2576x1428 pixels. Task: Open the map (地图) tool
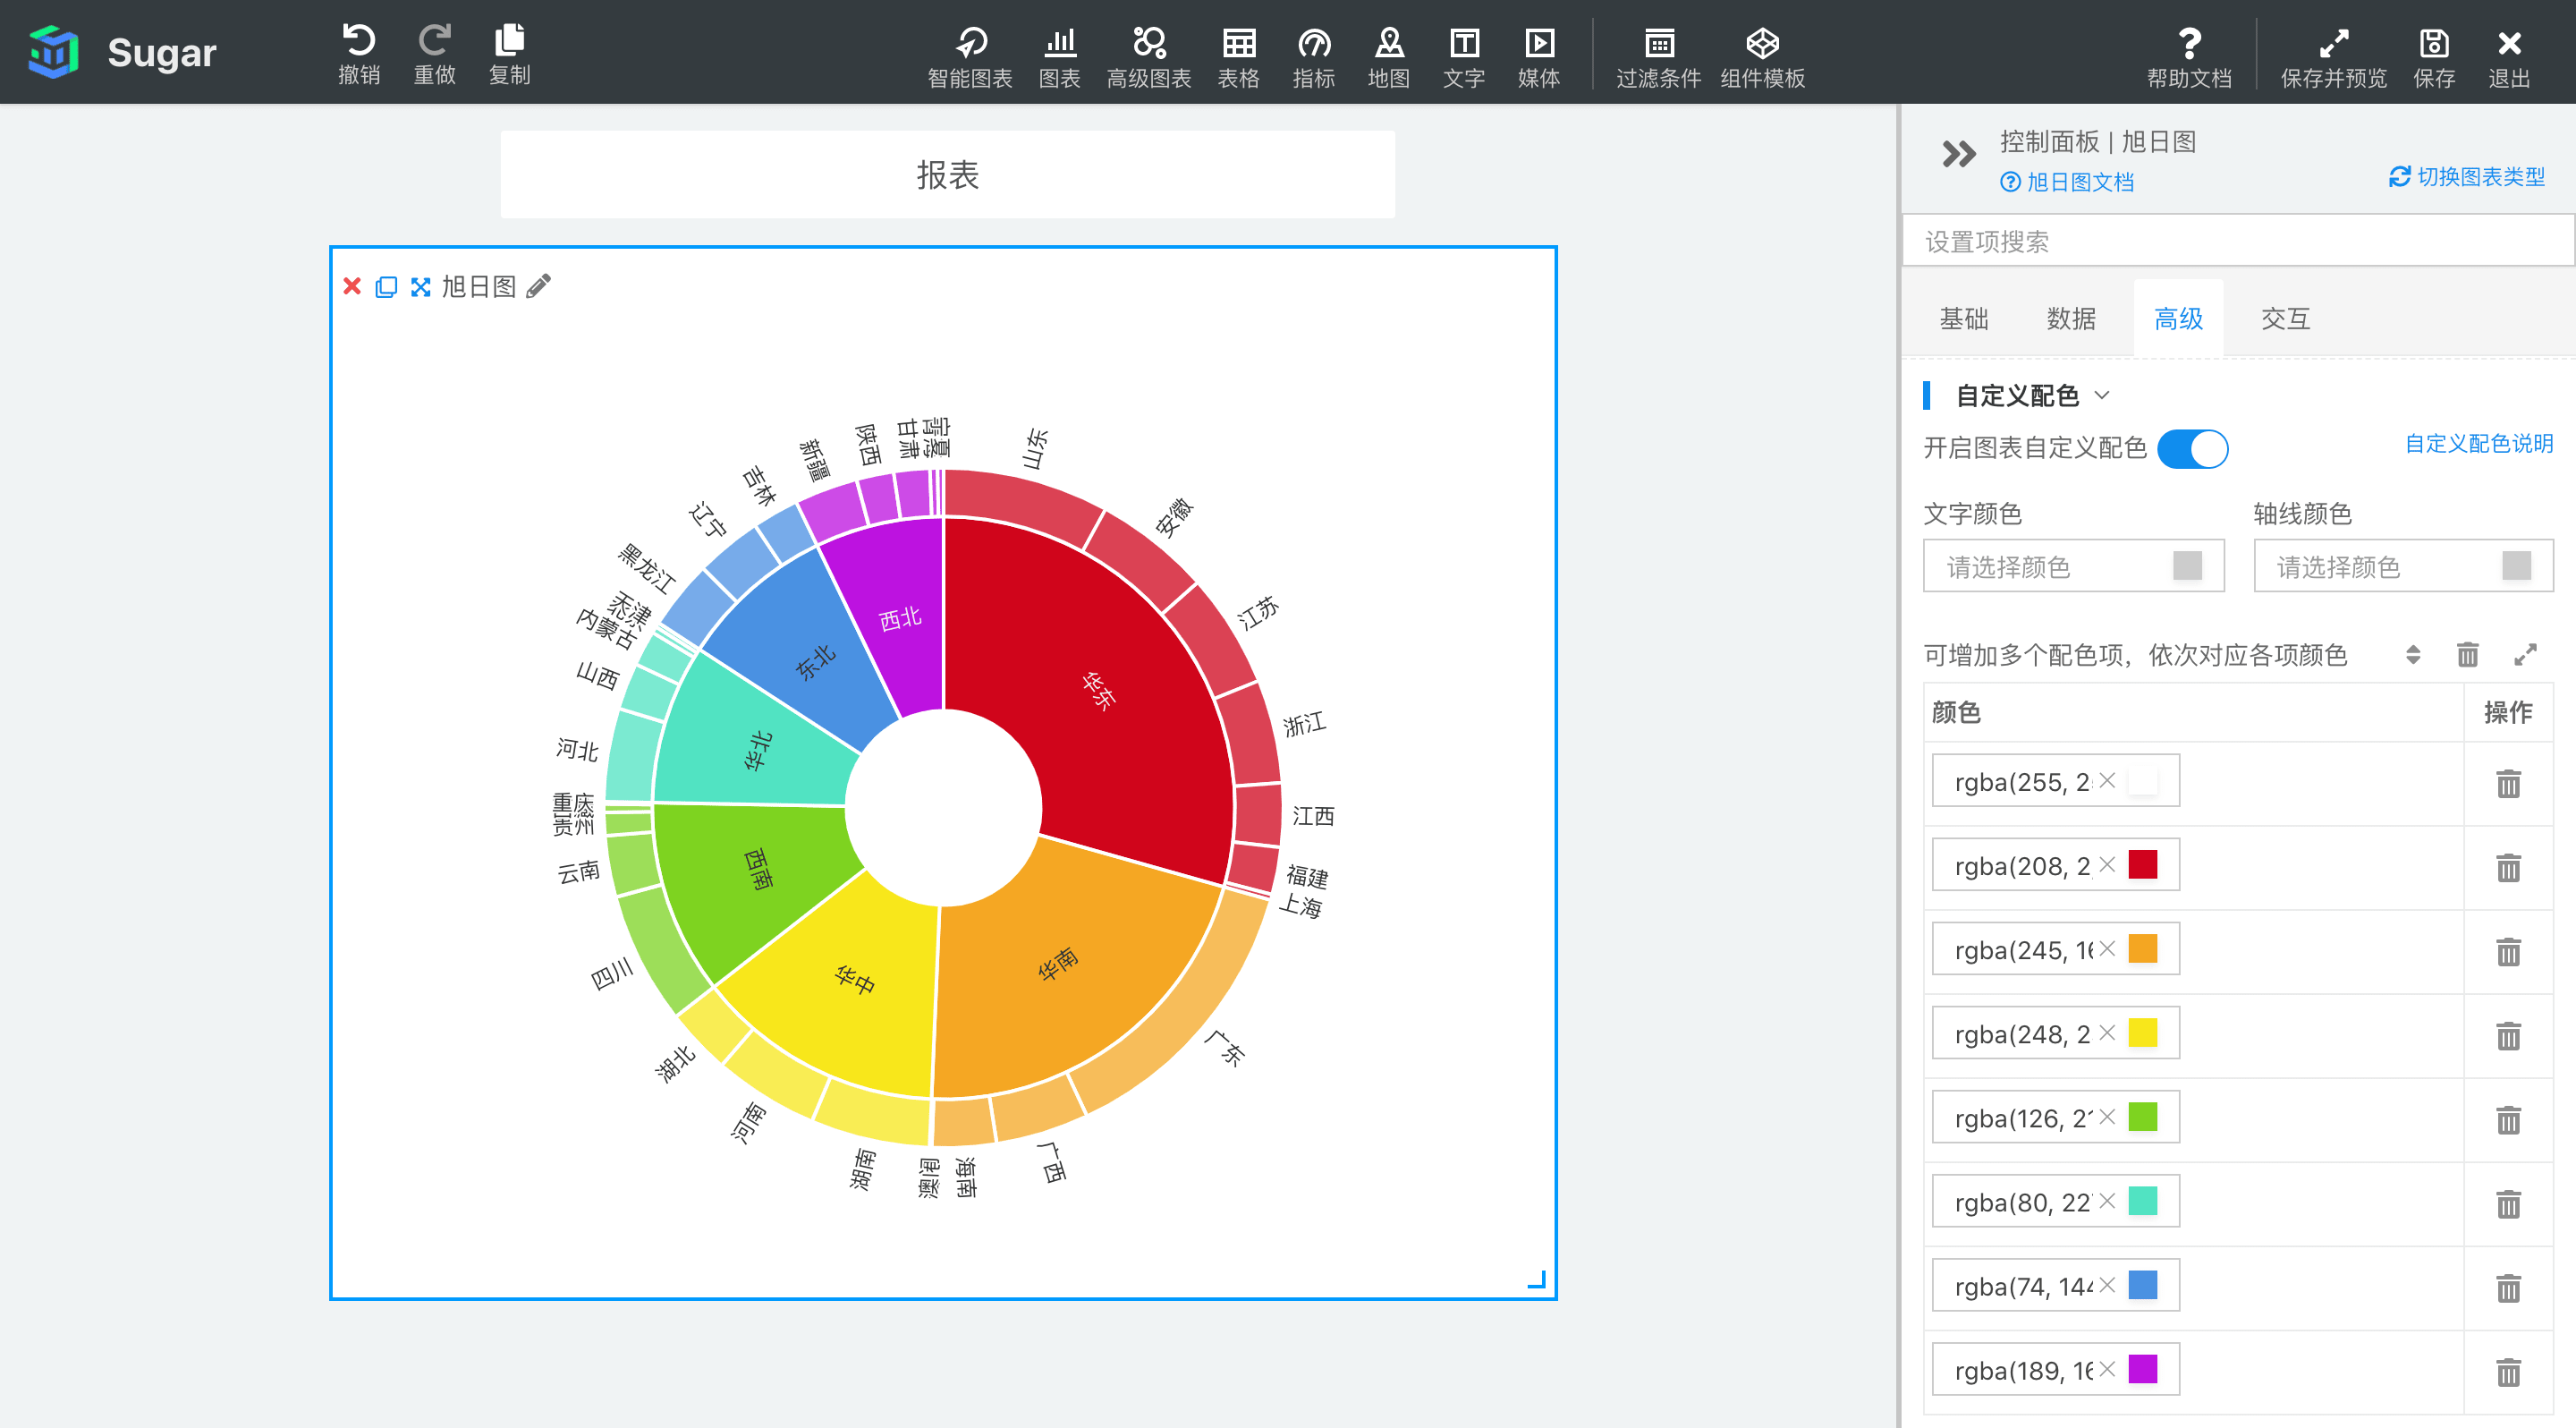pos(1389,57)
